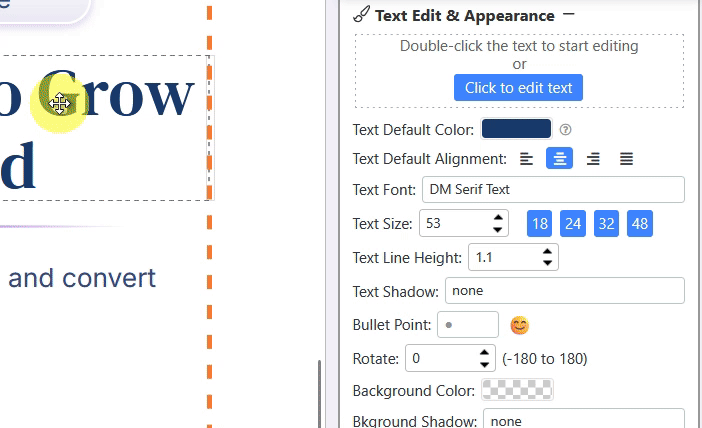Viewport: 702px width, 428px height.
Task: Set text size to 18 preset
Action: click(x=540, y=224)
